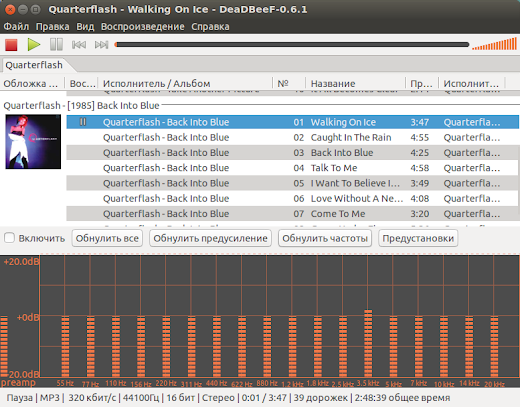Skip to the next track
Image resolution: width=520 pixels, height=407 pixels.
pyautogui.click(x=101, y=45)
